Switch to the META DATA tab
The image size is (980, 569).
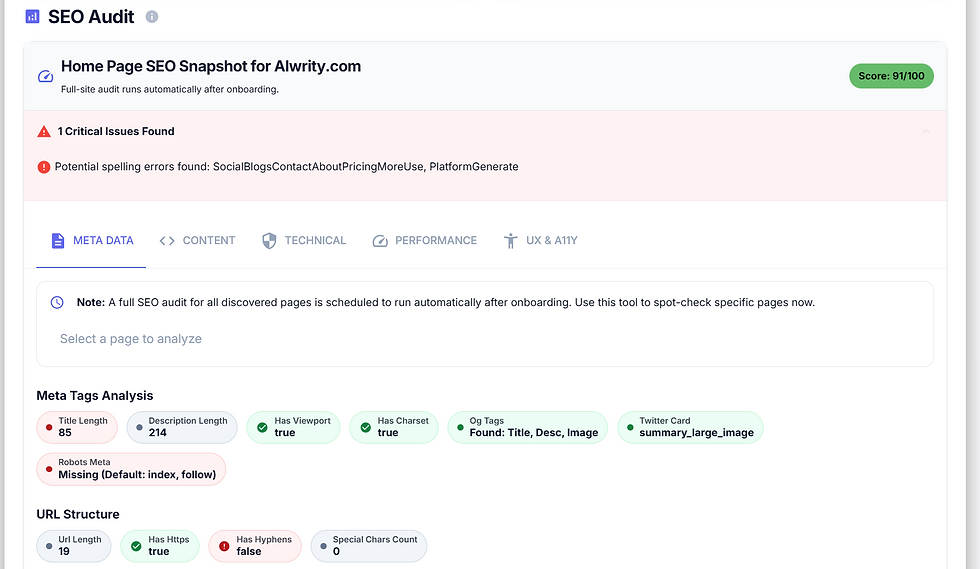[91, 241]
